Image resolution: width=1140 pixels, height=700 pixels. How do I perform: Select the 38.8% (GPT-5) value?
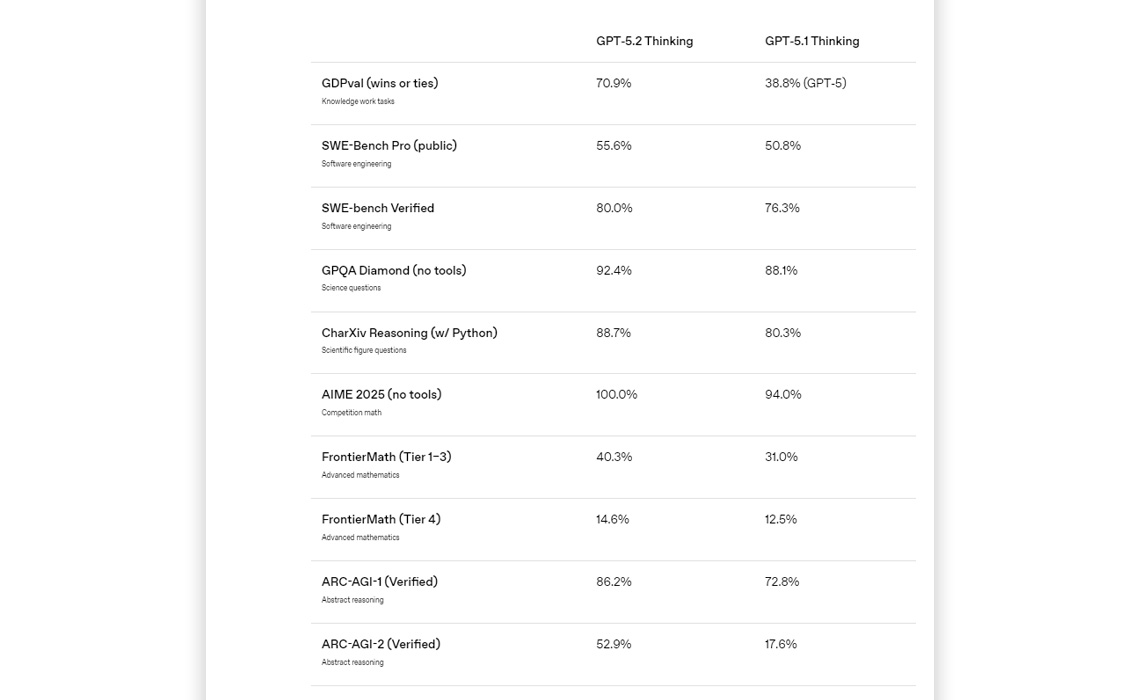point(805,84)
